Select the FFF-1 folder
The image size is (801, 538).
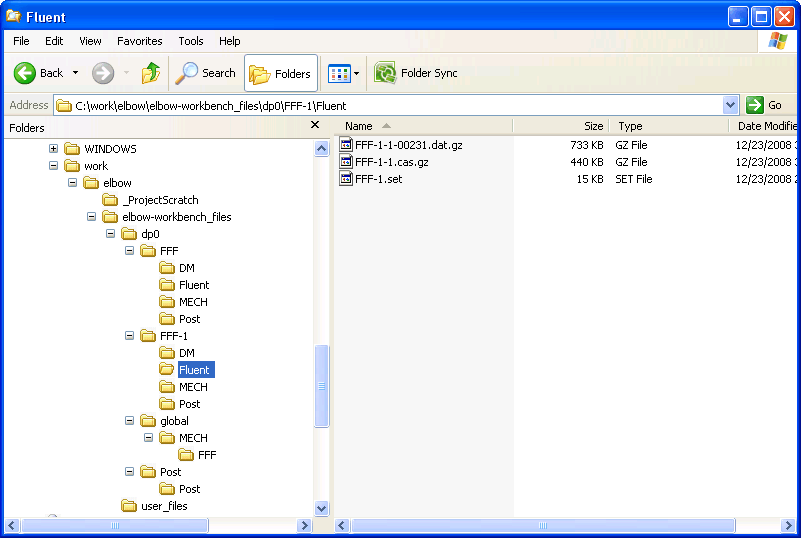click(174, 336)
